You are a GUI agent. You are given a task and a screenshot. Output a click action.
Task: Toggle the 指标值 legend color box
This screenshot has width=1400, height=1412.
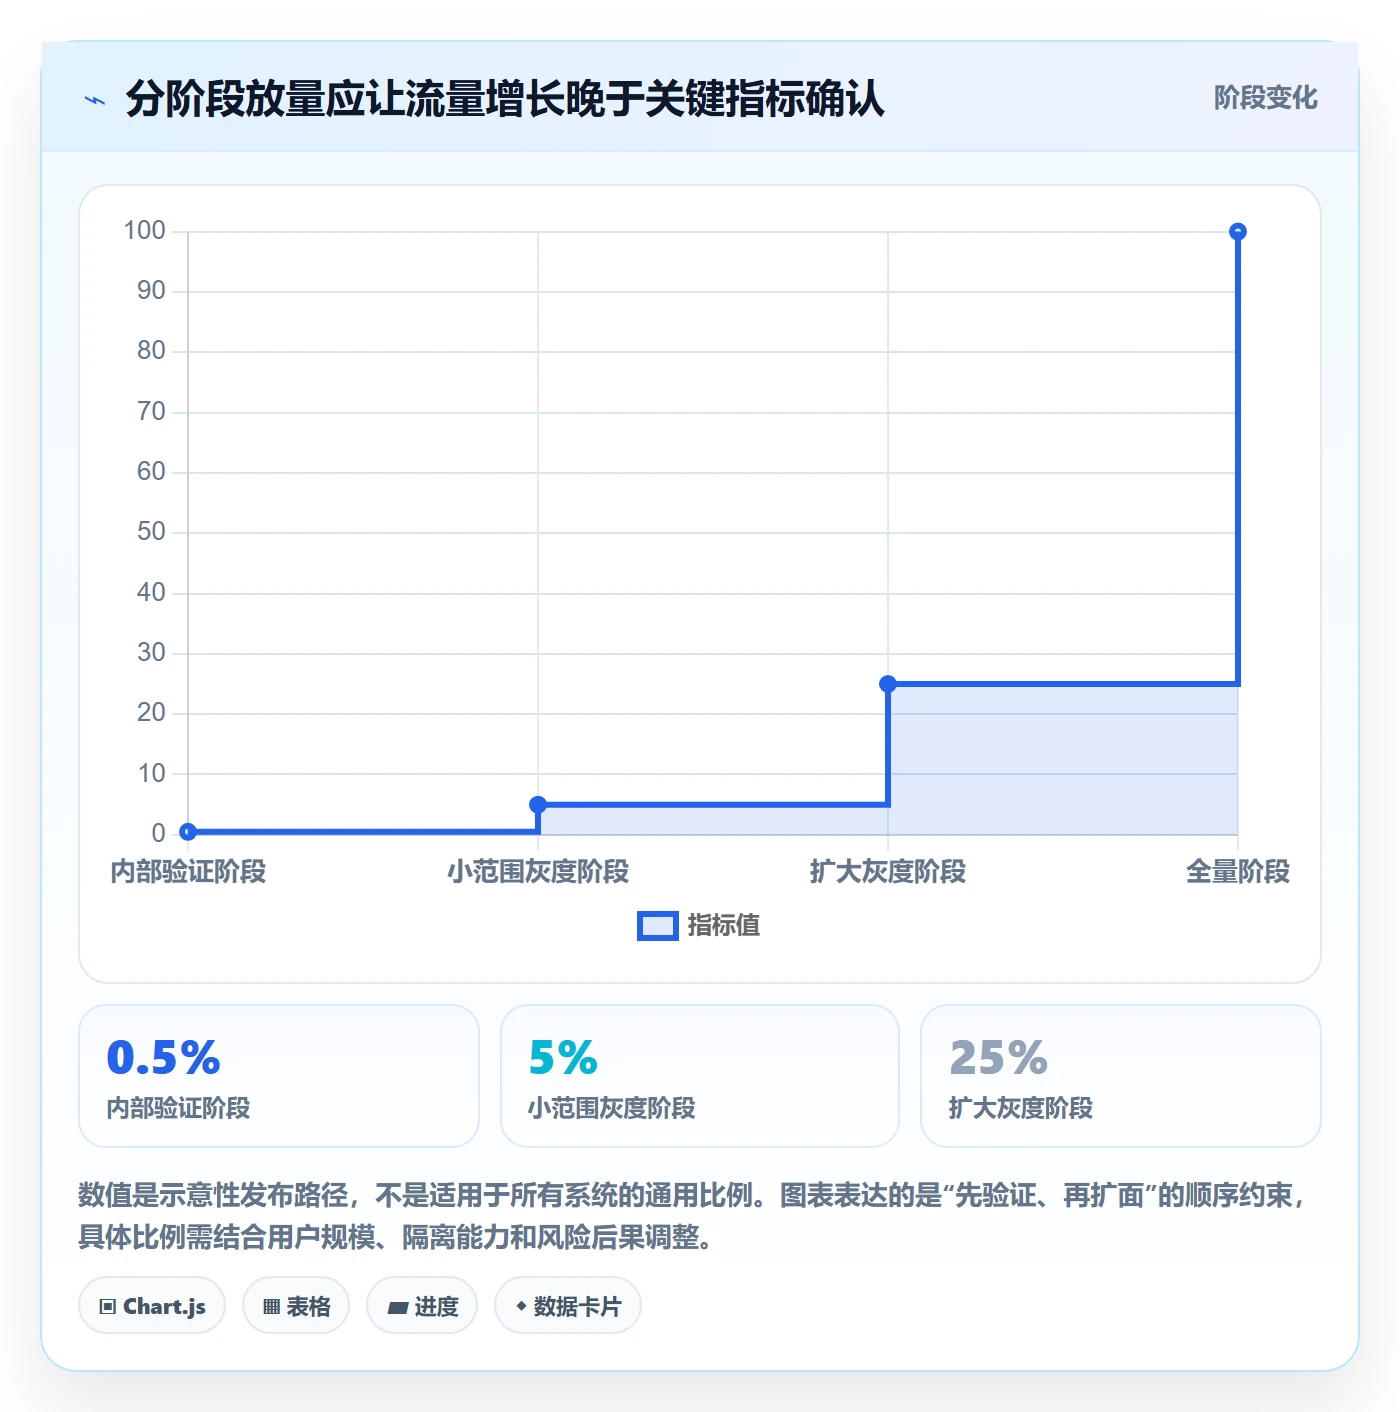coord(658,926)
